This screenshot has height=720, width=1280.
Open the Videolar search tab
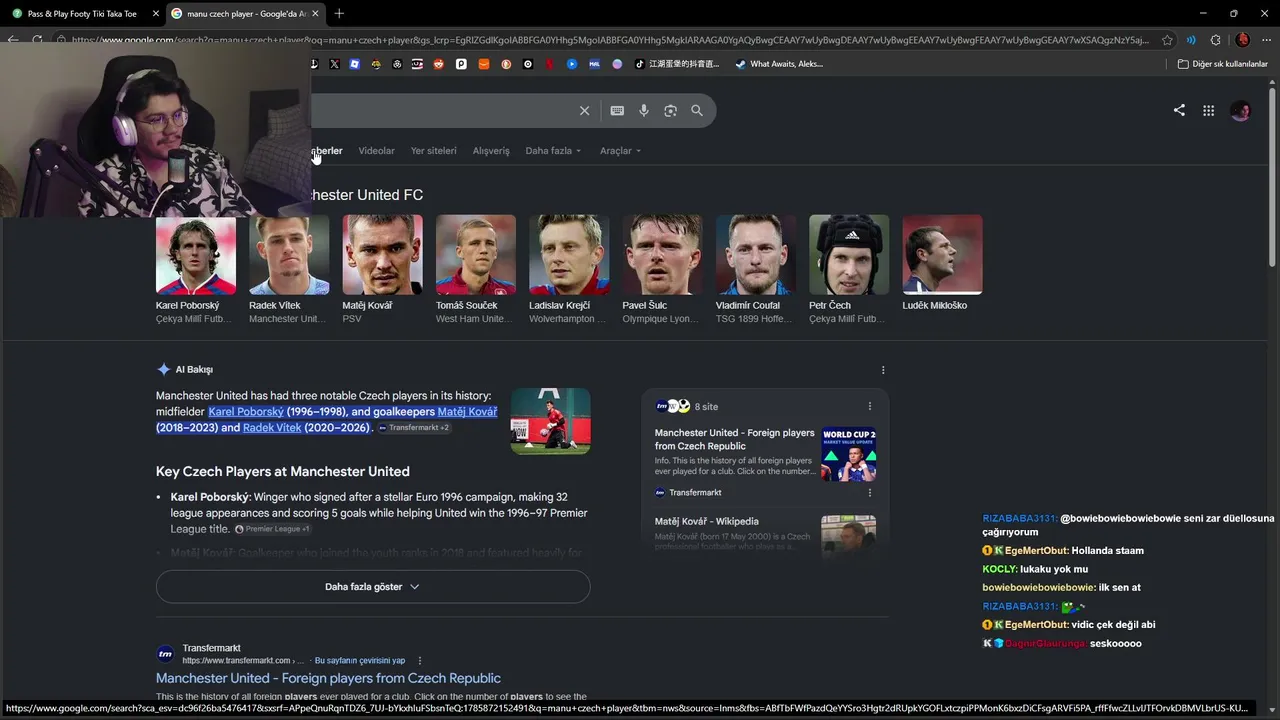click(x=377, y=151)
